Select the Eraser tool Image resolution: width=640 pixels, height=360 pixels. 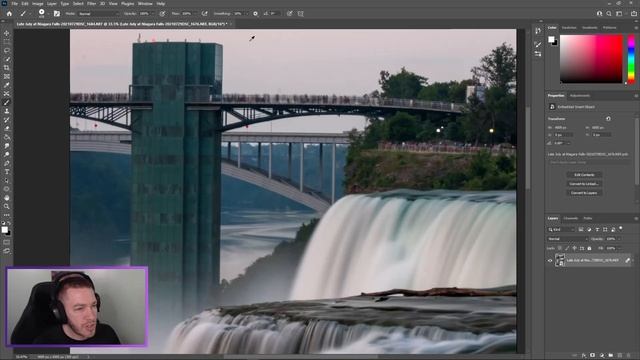click(x=7, y=129)
